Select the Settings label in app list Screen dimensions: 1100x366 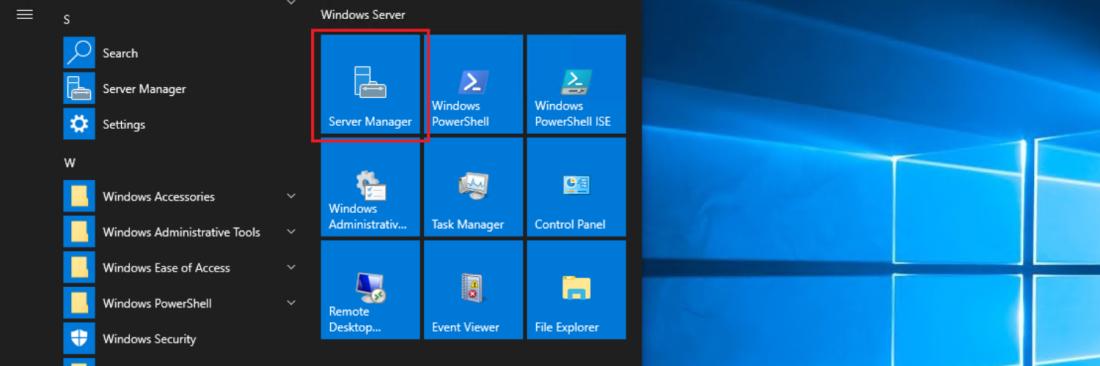coord(123,125)
